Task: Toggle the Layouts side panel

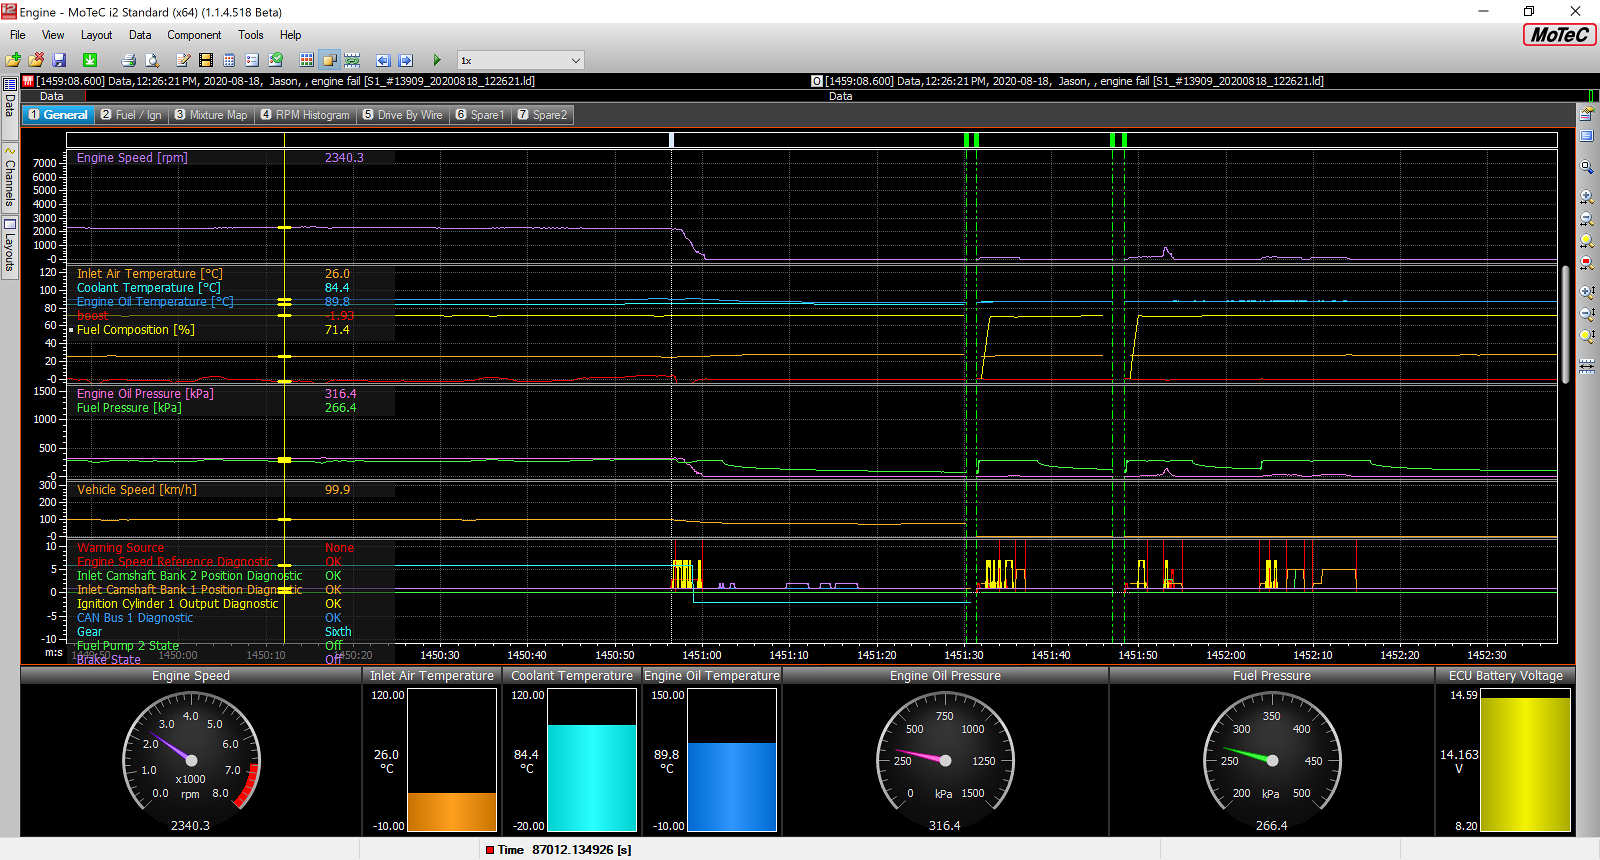Action: tap(9, 246)
